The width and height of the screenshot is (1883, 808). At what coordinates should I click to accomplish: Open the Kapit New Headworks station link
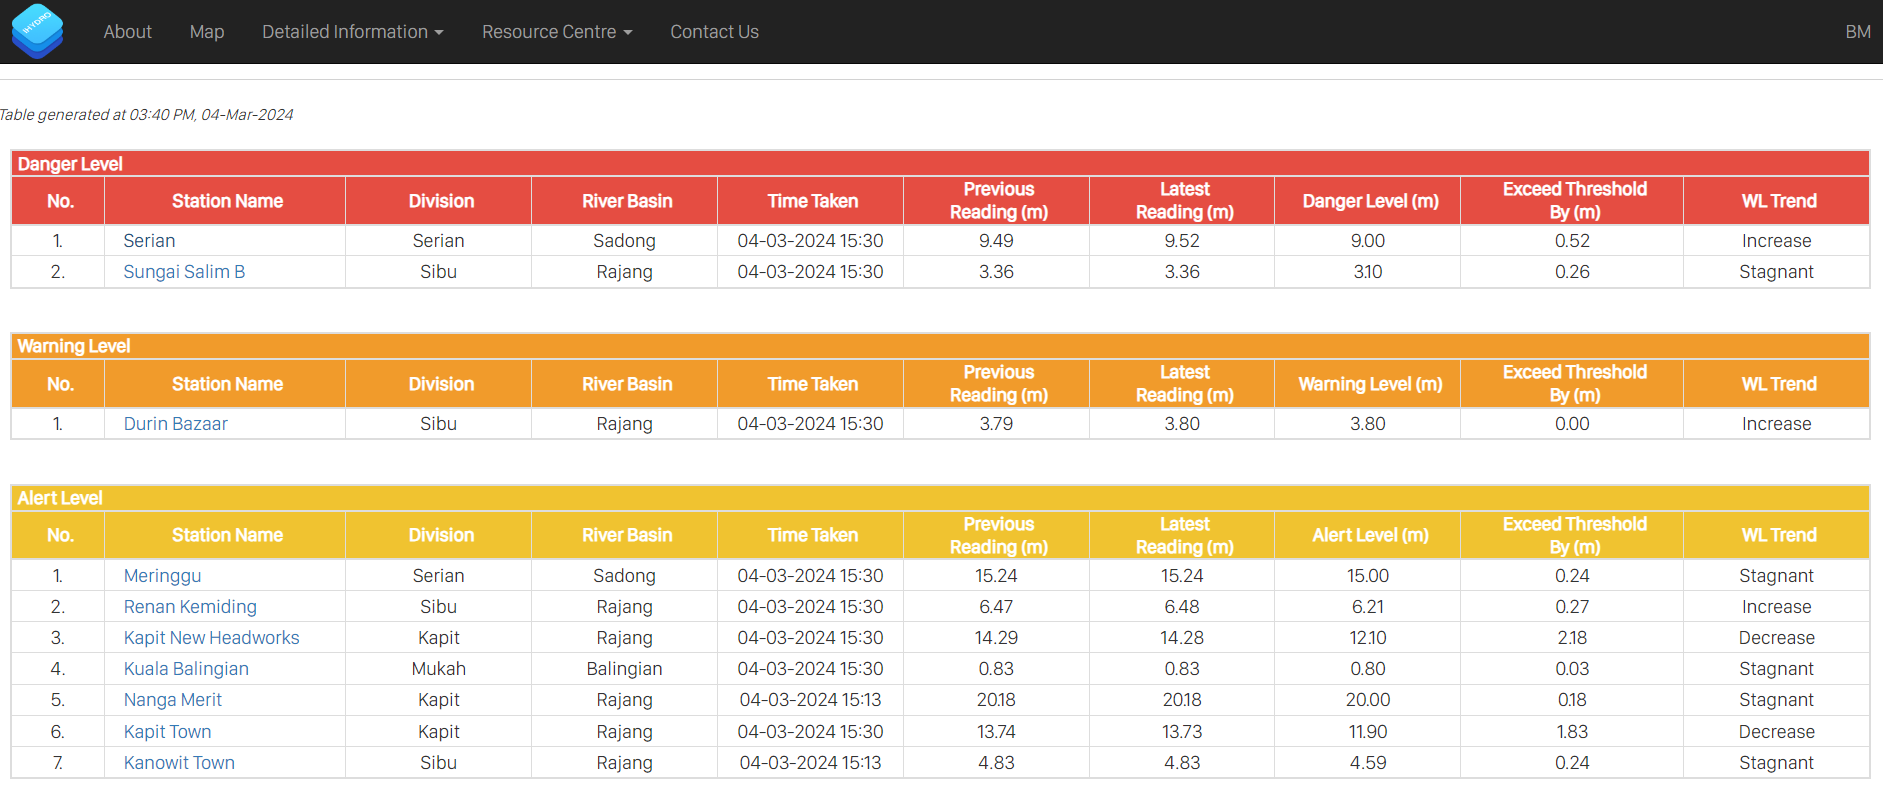[x=212, y=638]
